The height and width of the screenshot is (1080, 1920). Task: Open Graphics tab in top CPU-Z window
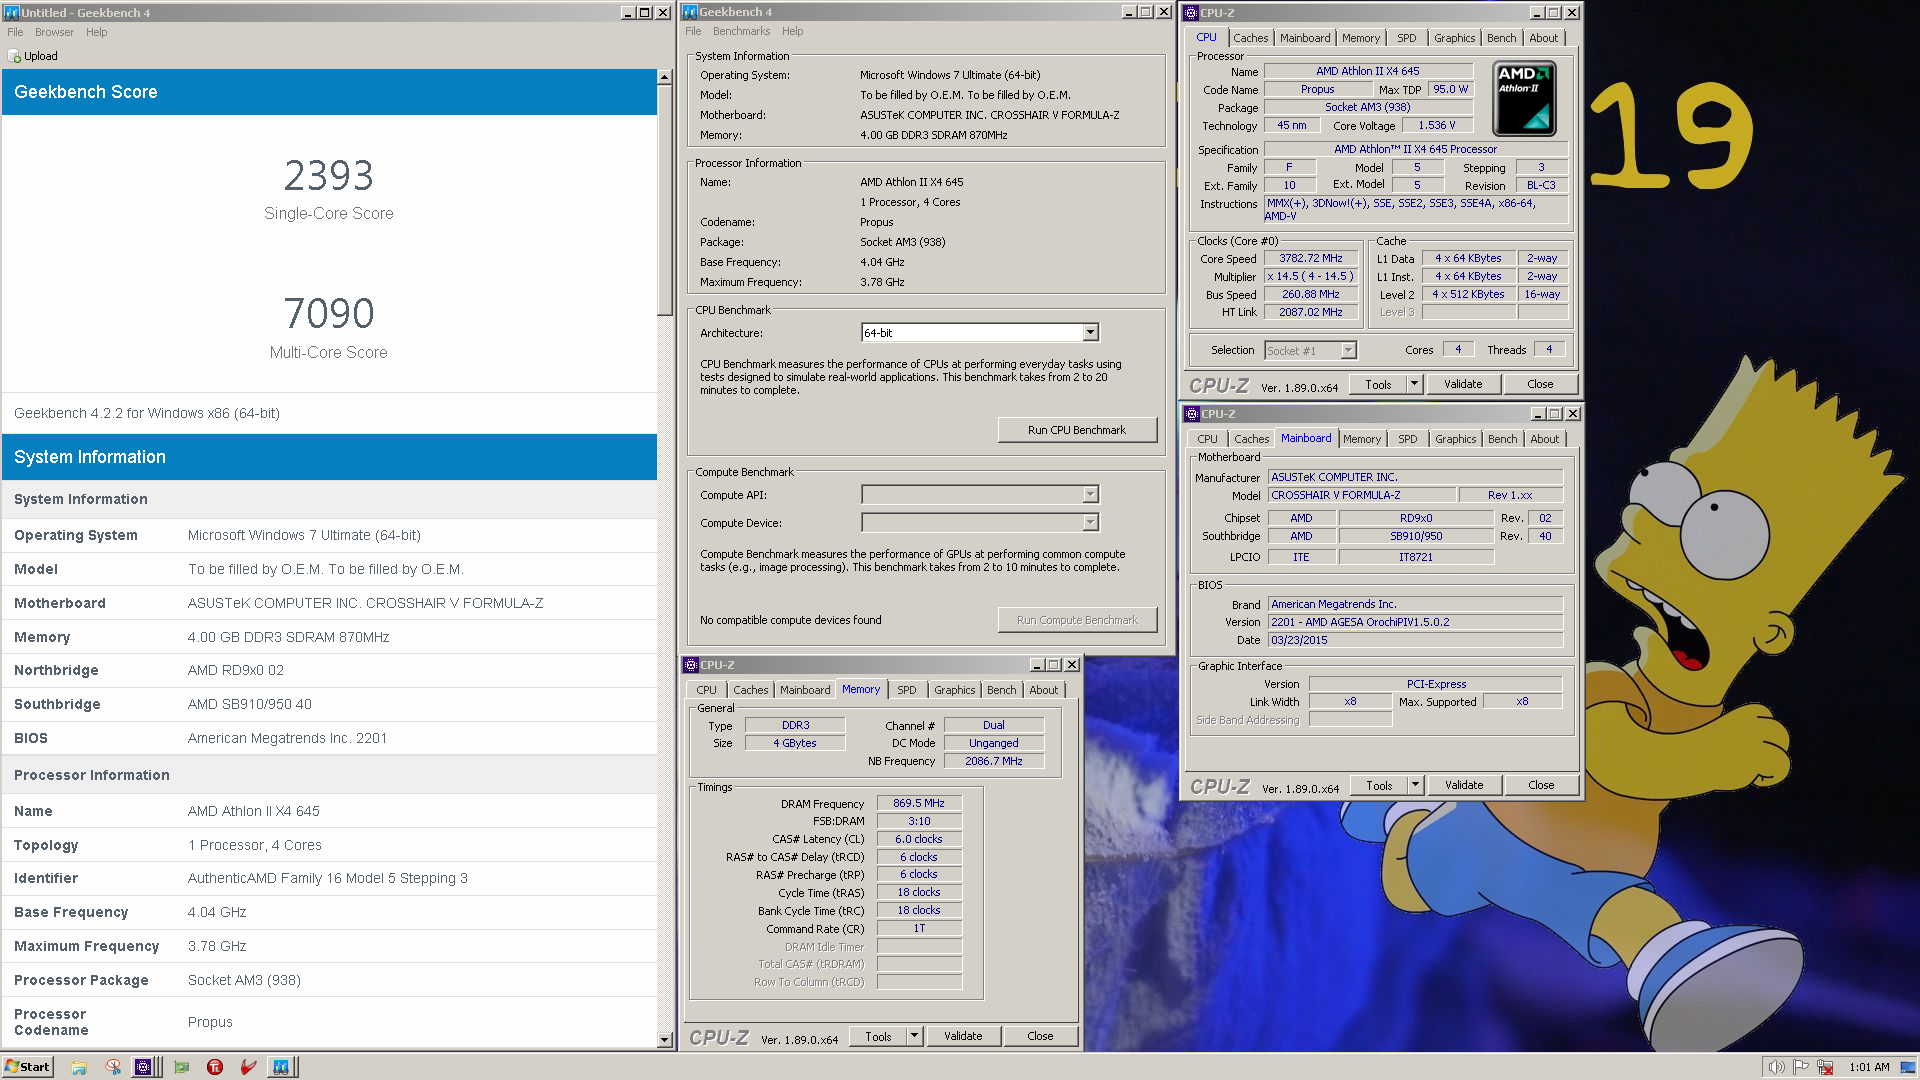click(x=1454, y=38)
